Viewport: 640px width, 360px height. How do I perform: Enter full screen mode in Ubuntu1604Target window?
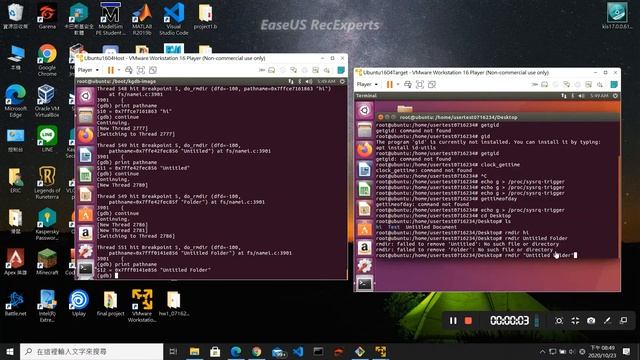pyautogui.click(x=420, y=84)
